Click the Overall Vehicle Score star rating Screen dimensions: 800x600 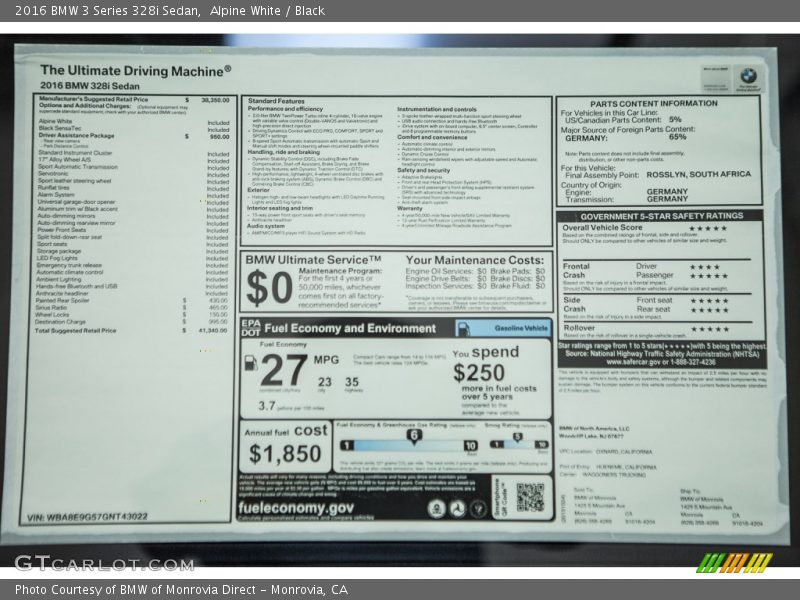(x=708, y=228)
